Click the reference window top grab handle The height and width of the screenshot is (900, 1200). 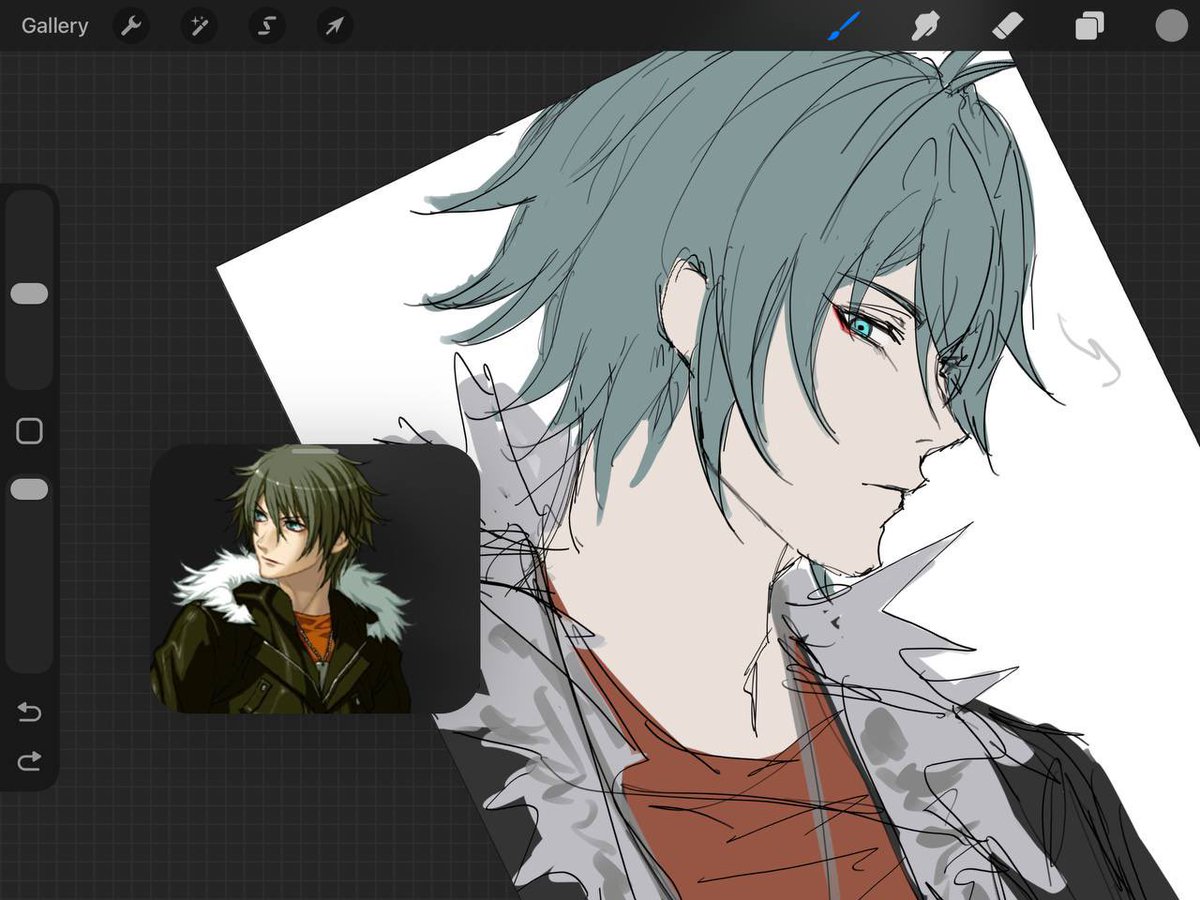[315, 451]
